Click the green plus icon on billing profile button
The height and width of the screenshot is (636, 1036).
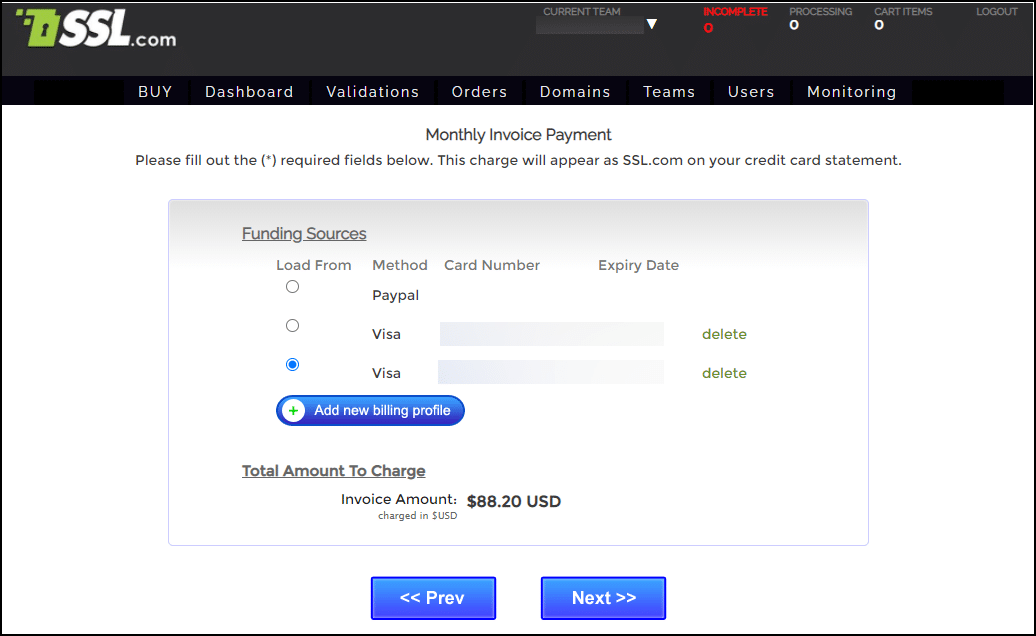point(293,411)
